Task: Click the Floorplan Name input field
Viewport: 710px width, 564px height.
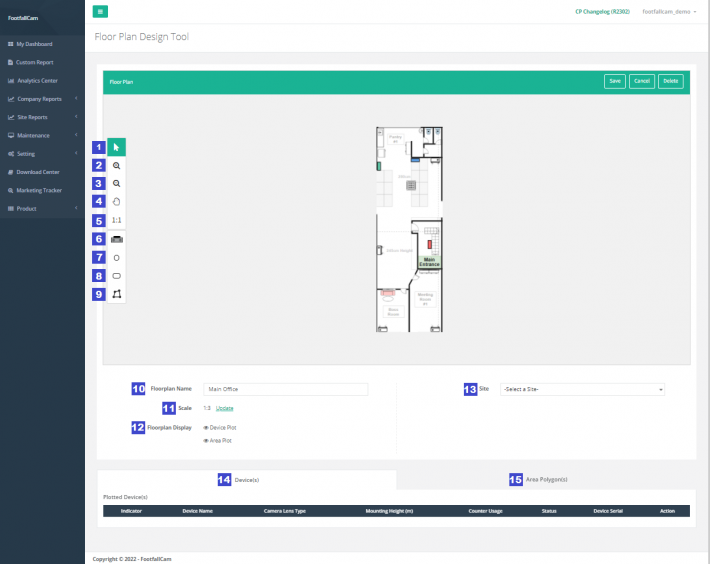Action: (x=285, y=389)
